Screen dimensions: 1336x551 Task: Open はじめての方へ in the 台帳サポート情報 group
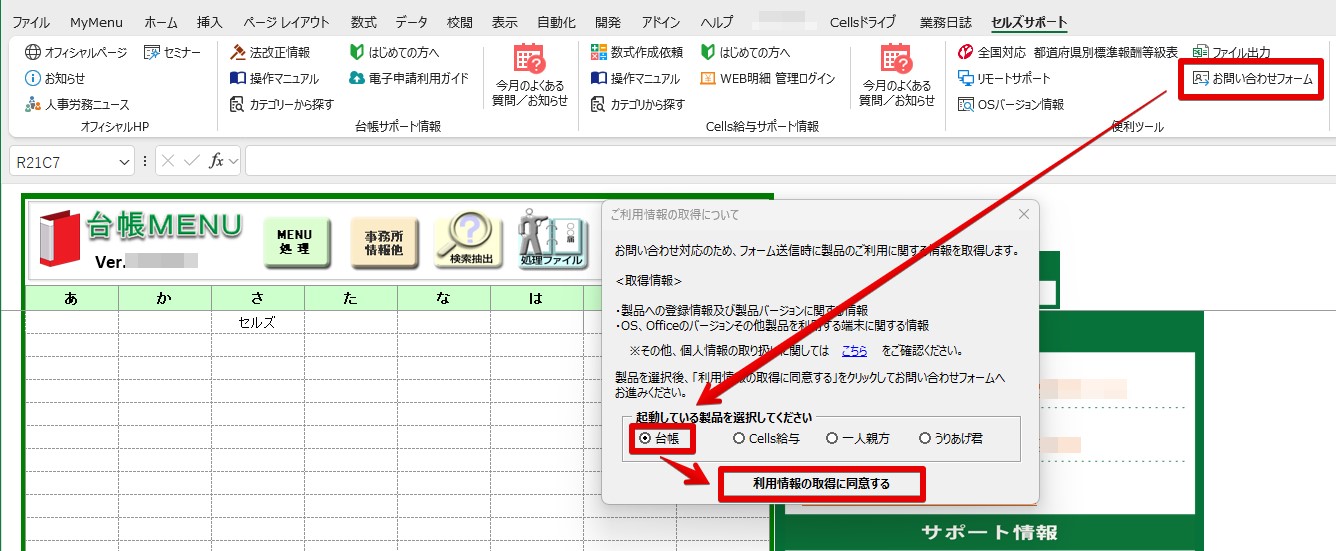pos(395,52)
